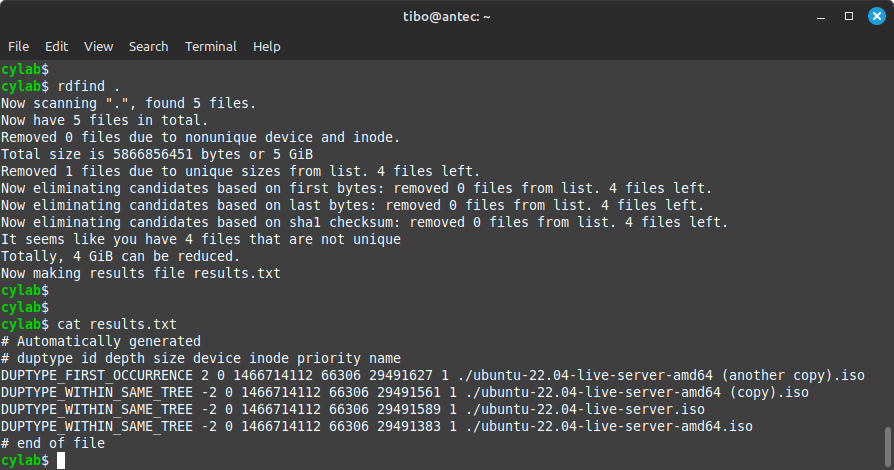This screenshot has height=470, width=894.
Task: Click the DUPTYPE_FIRST_OCCURRENCE line
Action: click(x=433, y=375)
